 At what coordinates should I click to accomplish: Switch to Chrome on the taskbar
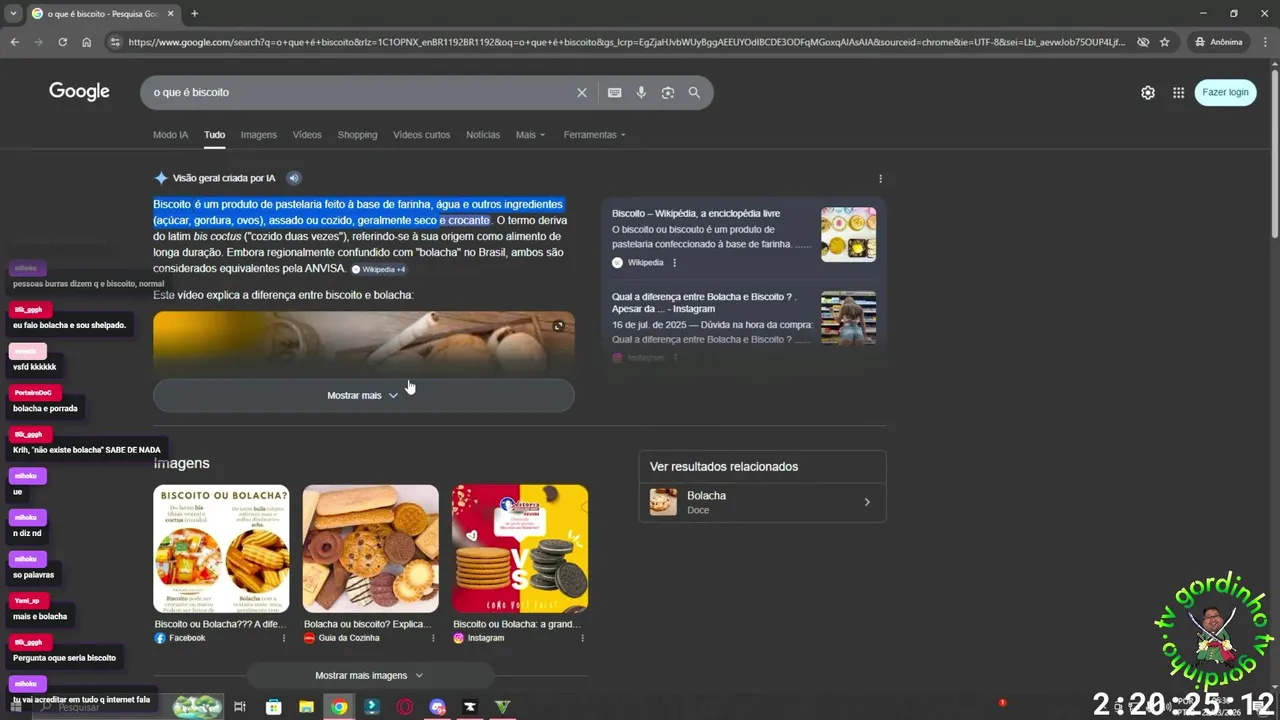click(339, 707)
